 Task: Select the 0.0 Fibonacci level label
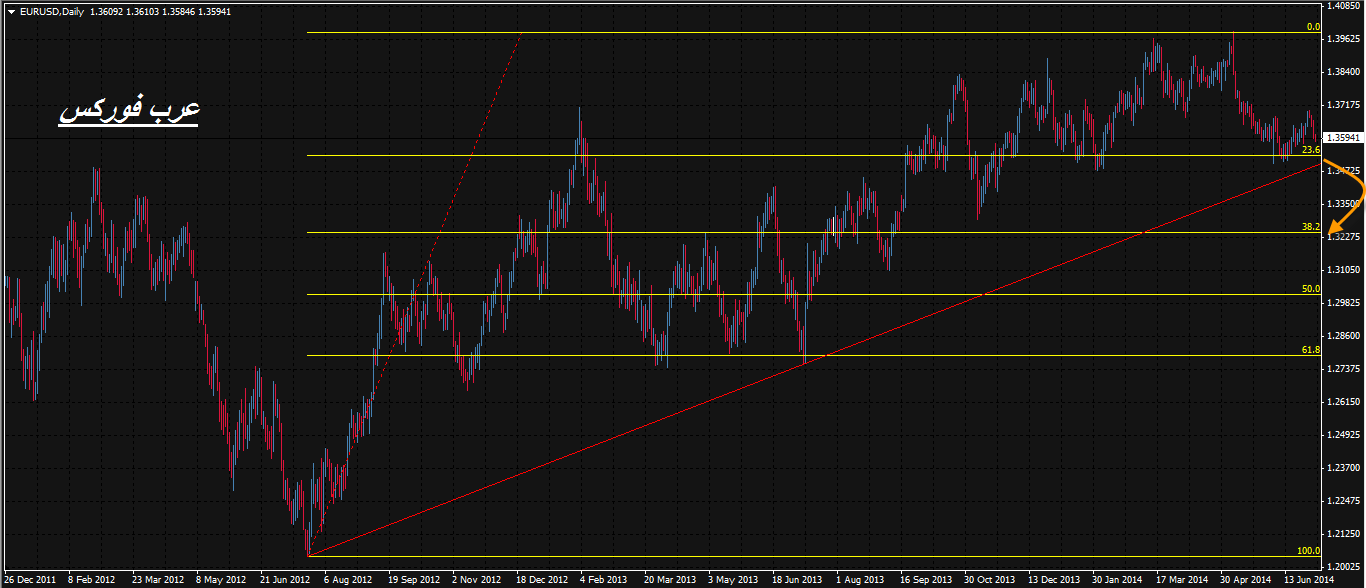1314,27
